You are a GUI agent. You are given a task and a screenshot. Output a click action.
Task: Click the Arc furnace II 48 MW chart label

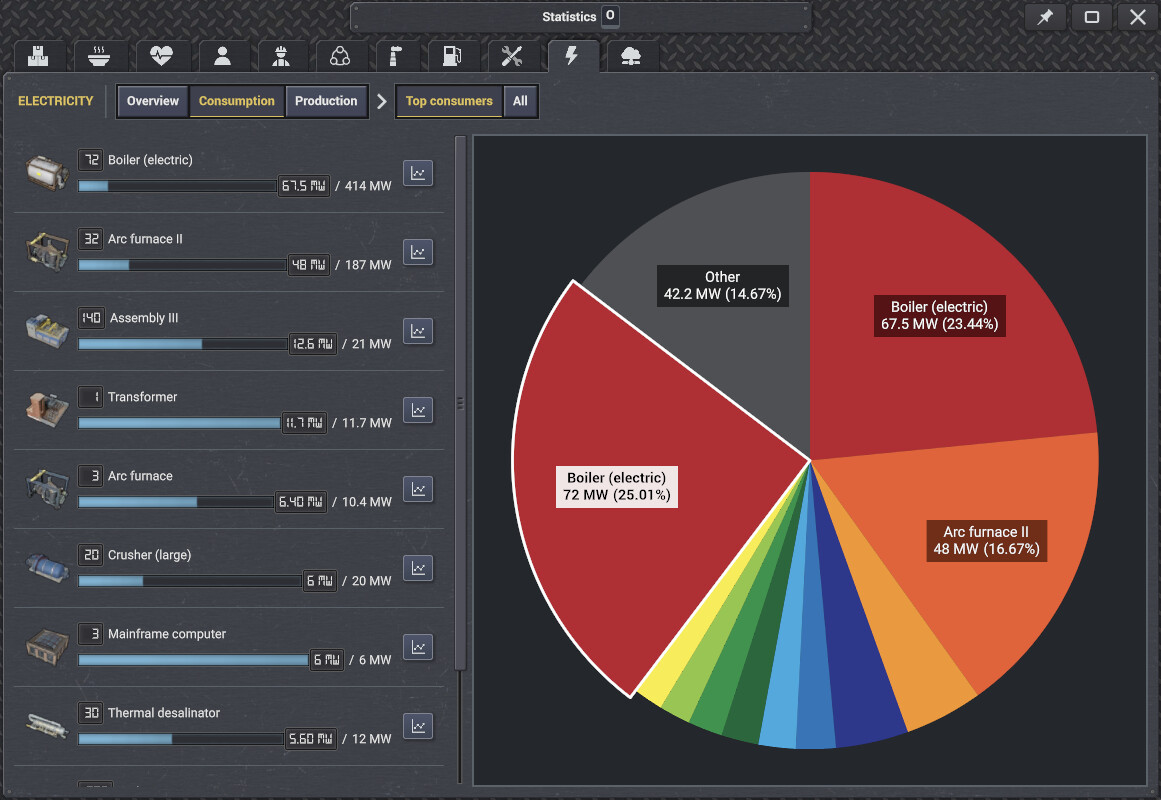point(986,541)
